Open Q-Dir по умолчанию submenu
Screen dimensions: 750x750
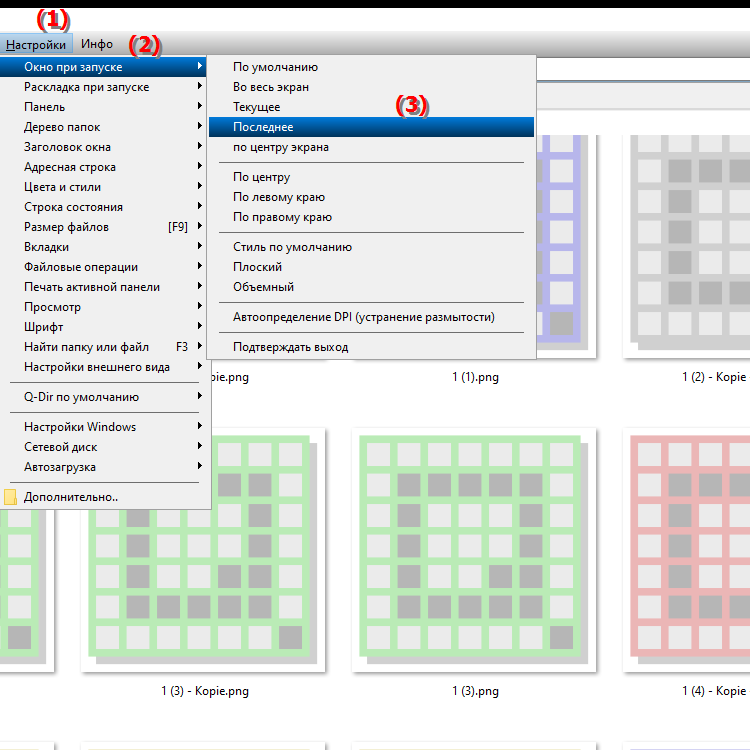(103, 397)
